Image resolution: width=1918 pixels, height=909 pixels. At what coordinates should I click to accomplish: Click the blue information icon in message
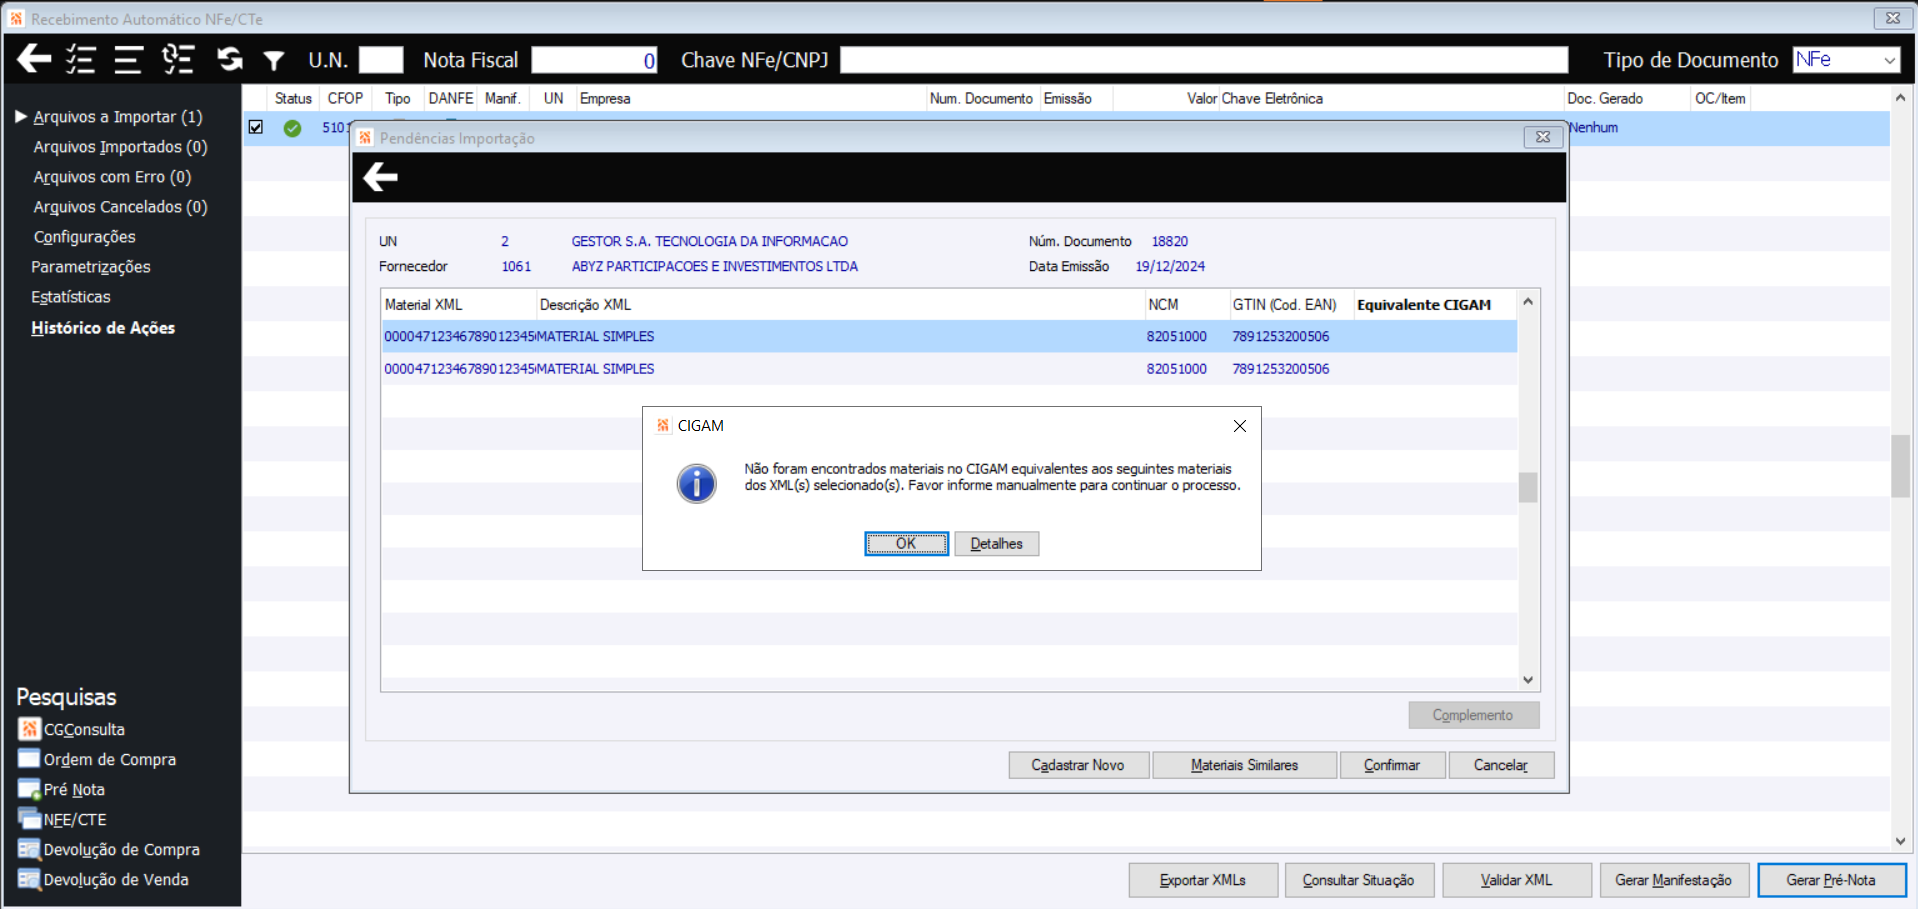(696, 483)
